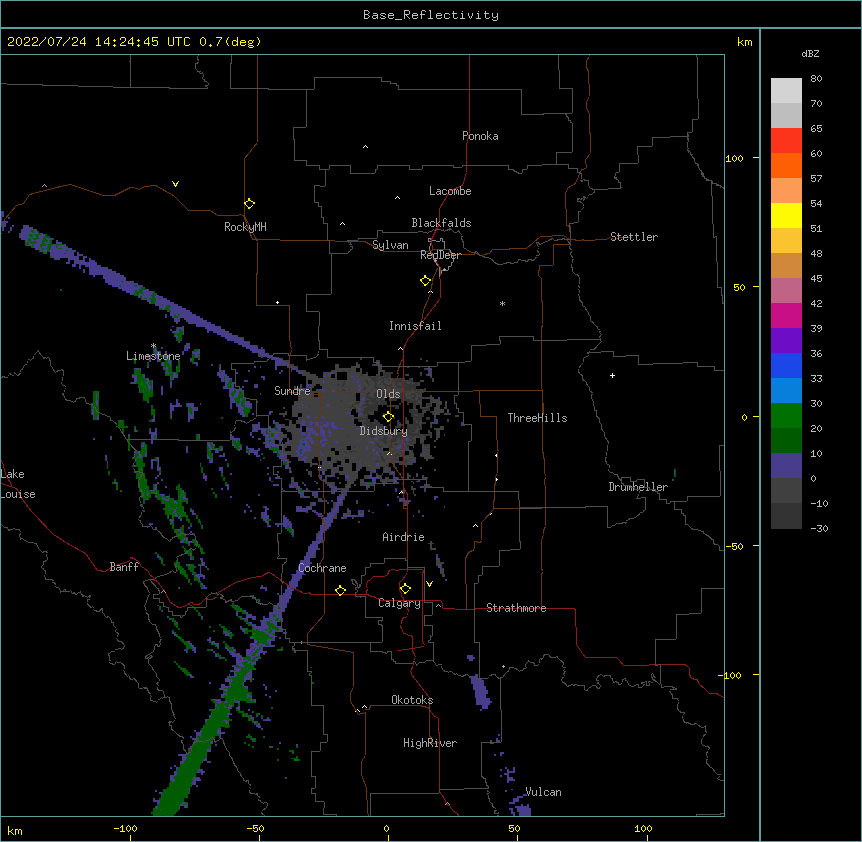
Task: Click the 80 value in the dBZ legend
Action: [x=816, y=79]
